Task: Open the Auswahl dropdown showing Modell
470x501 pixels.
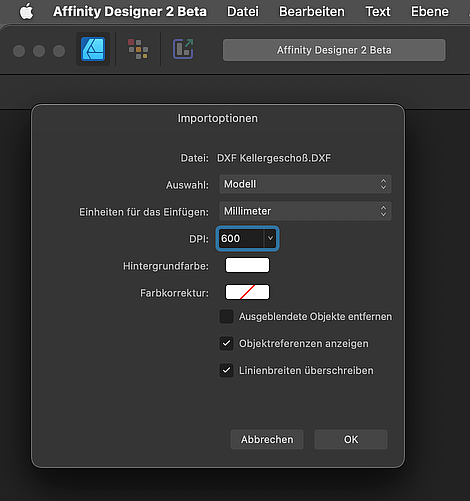Action: pos(305,184)
